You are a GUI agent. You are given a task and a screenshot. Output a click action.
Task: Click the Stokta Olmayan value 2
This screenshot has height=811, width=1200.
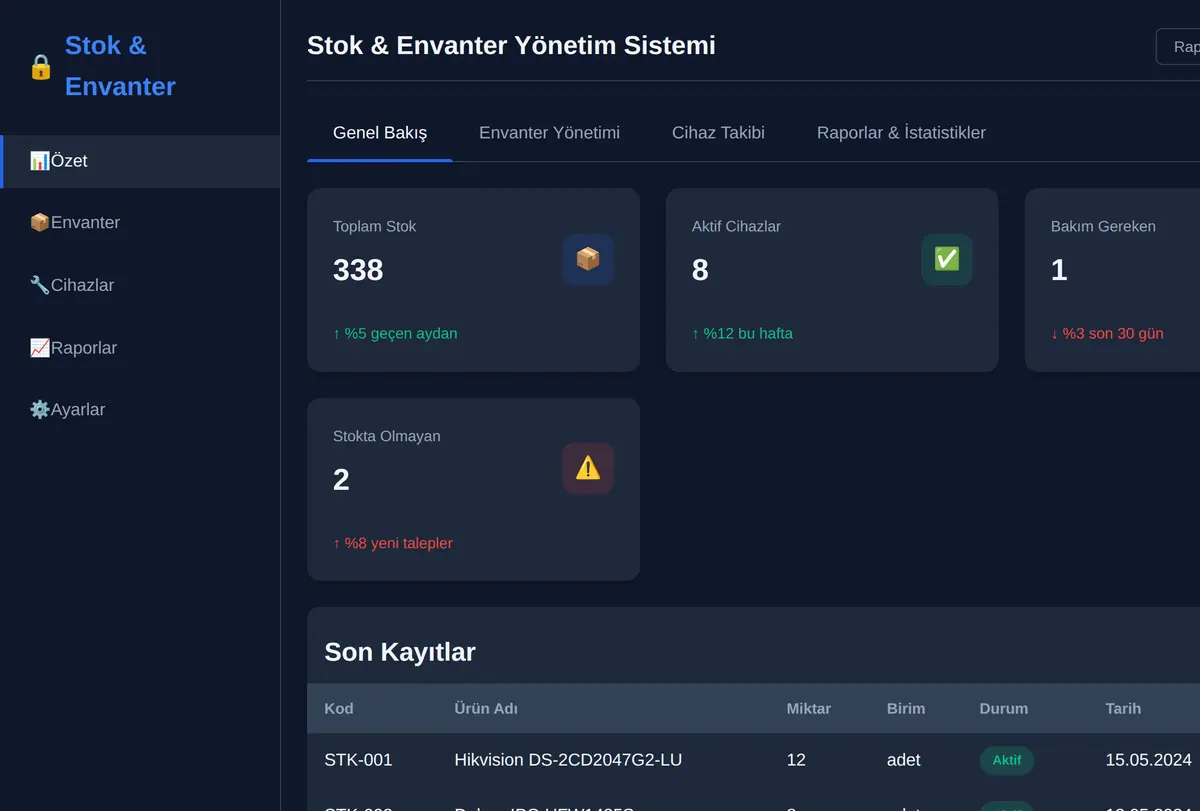point(341,480)
